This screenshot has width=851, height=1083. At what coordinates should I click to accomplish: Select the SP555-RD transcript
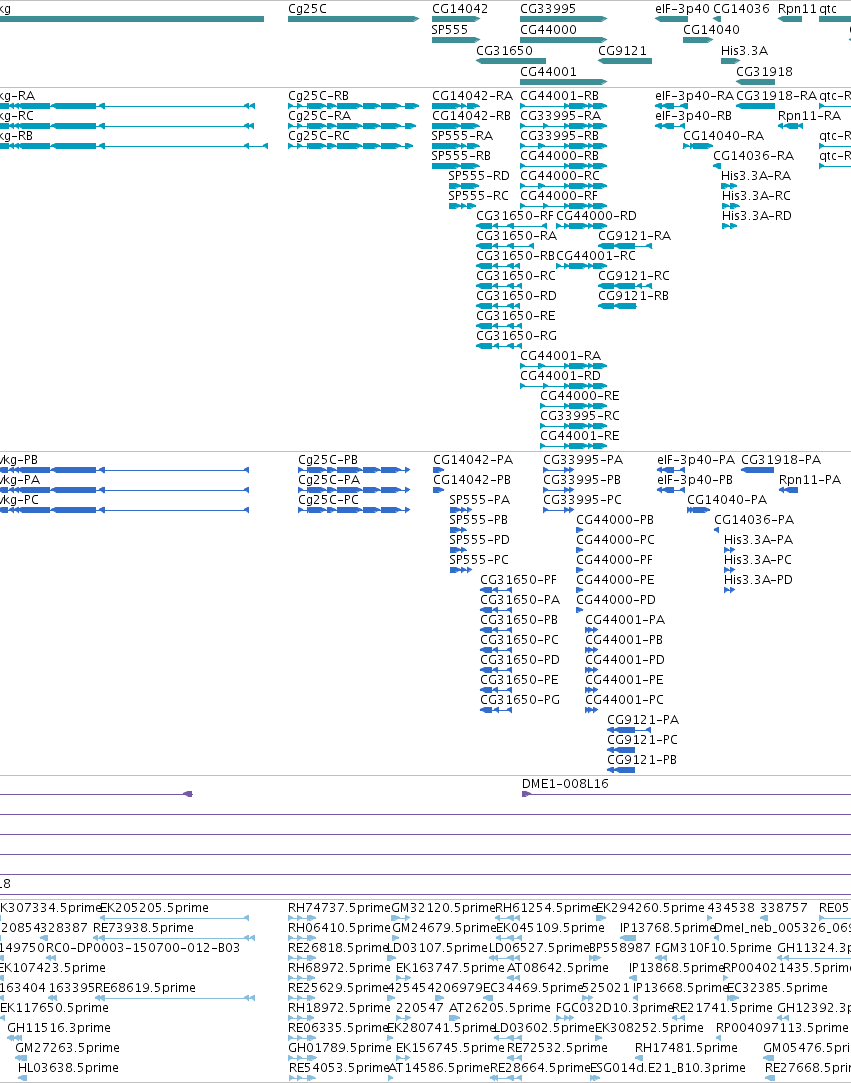coord(462,186)
